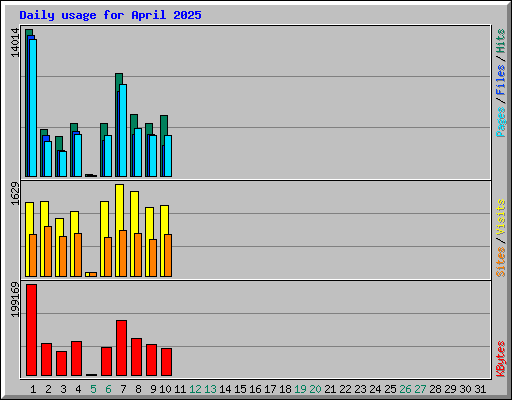Click the day 4 red KBytes bar
The image size is (512, 400).
pos(77,359)
